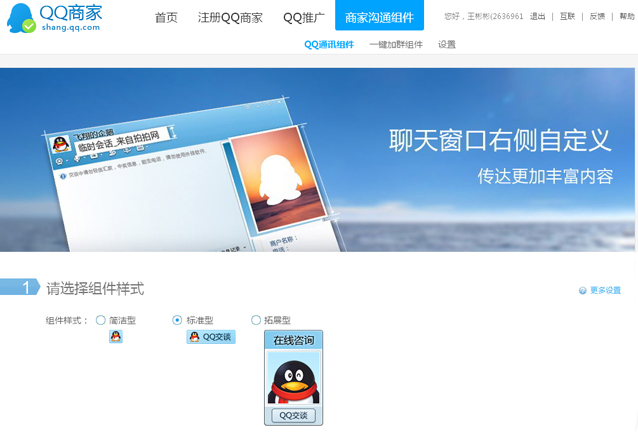This screenshot has width=638, height=432.
Task: Open 注册QQ商家 nav item
Action: click(x=230, y=17)
